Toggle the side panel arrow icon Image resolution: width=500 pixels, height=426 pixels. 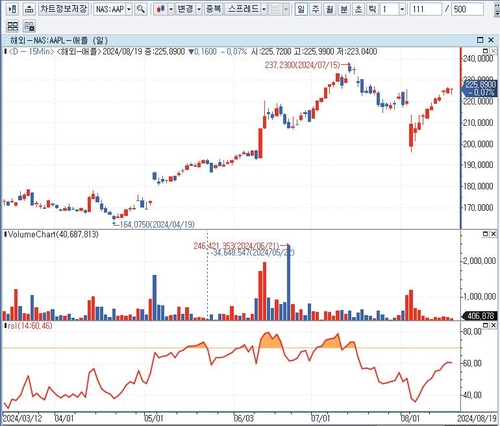[12, 9]
